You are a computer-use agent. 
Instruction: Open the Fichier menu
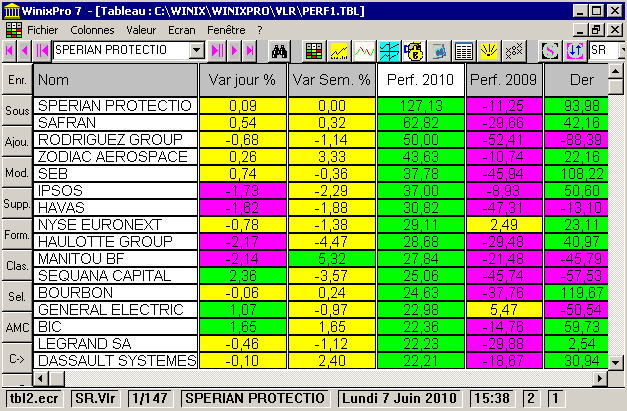[x=42, y=30]
